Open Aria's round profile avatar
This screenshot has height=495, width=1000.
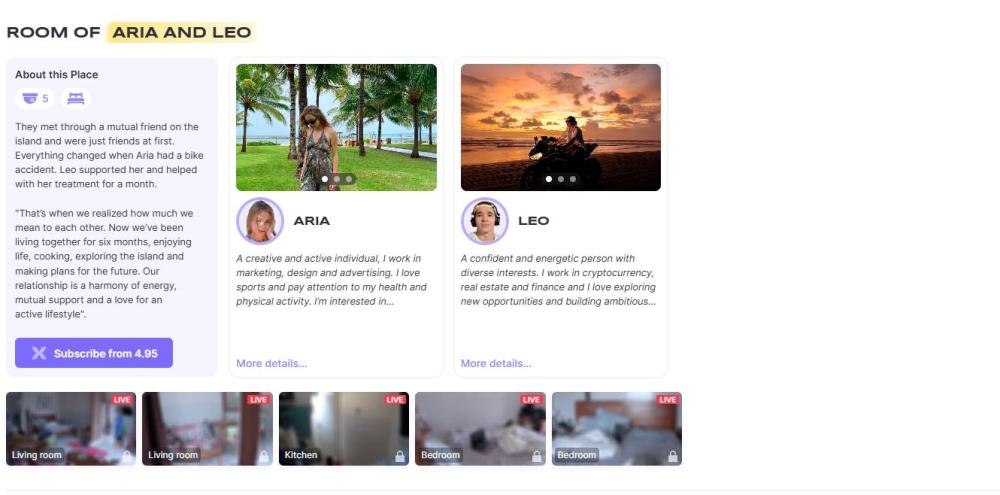(260, 221)
